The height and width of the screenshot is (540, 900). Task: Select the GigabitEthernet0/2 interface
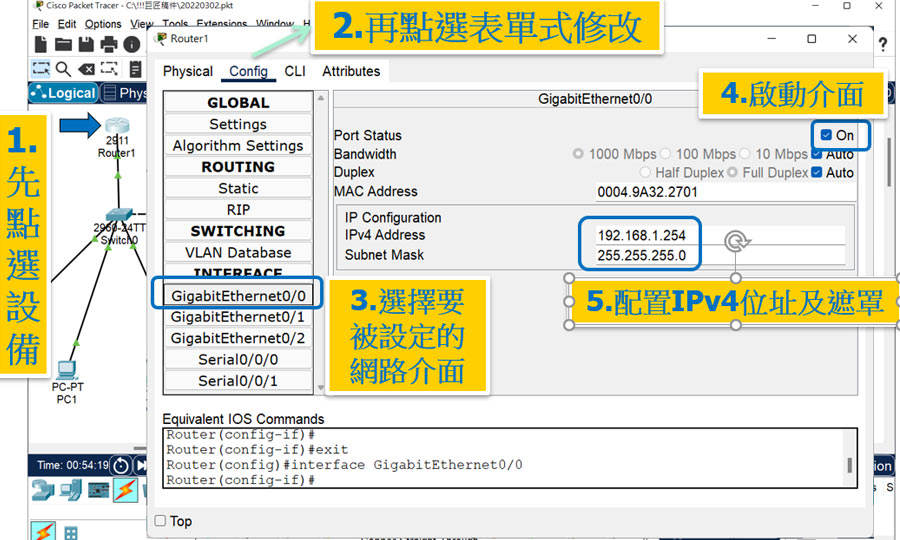tap(238, 338)
